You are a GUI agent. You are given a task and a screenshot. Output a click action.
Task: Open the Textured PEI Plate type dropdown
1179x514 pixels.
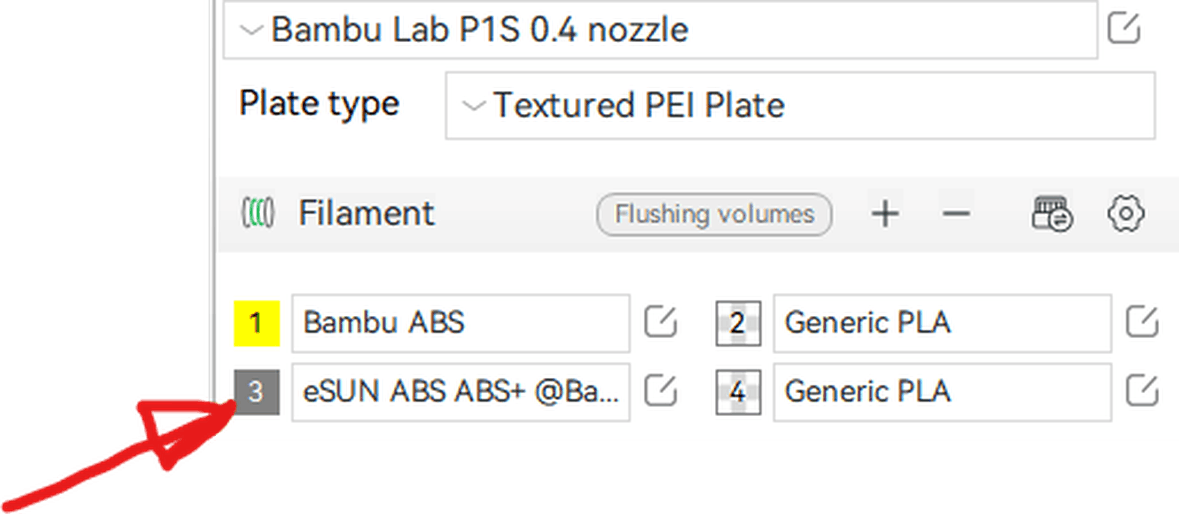800,105
